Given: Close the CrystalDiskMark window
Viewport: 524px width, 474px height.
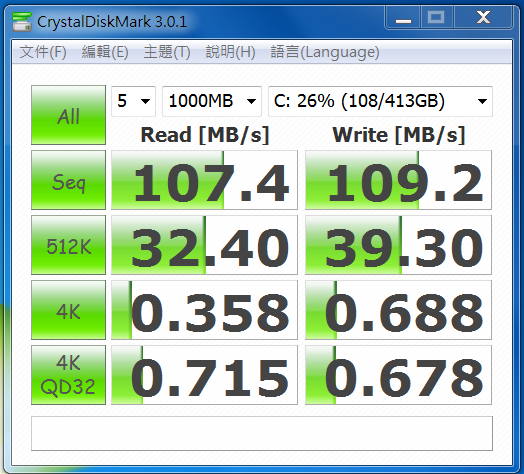Looking at the screenshot, I should pyautogui.click(x=483, y=18).
